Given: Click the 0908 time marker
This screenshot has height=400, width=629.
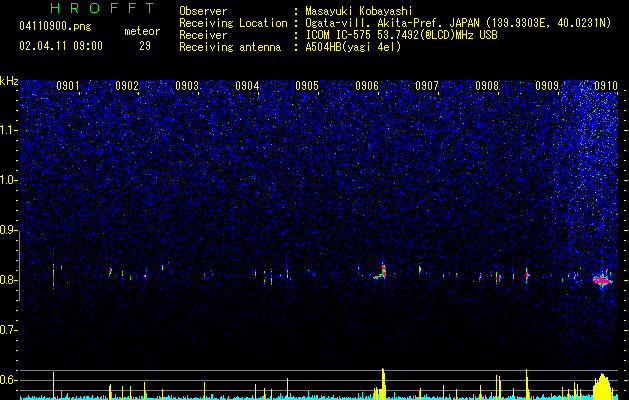Looking at the screenshot, I should click(487, 85).
